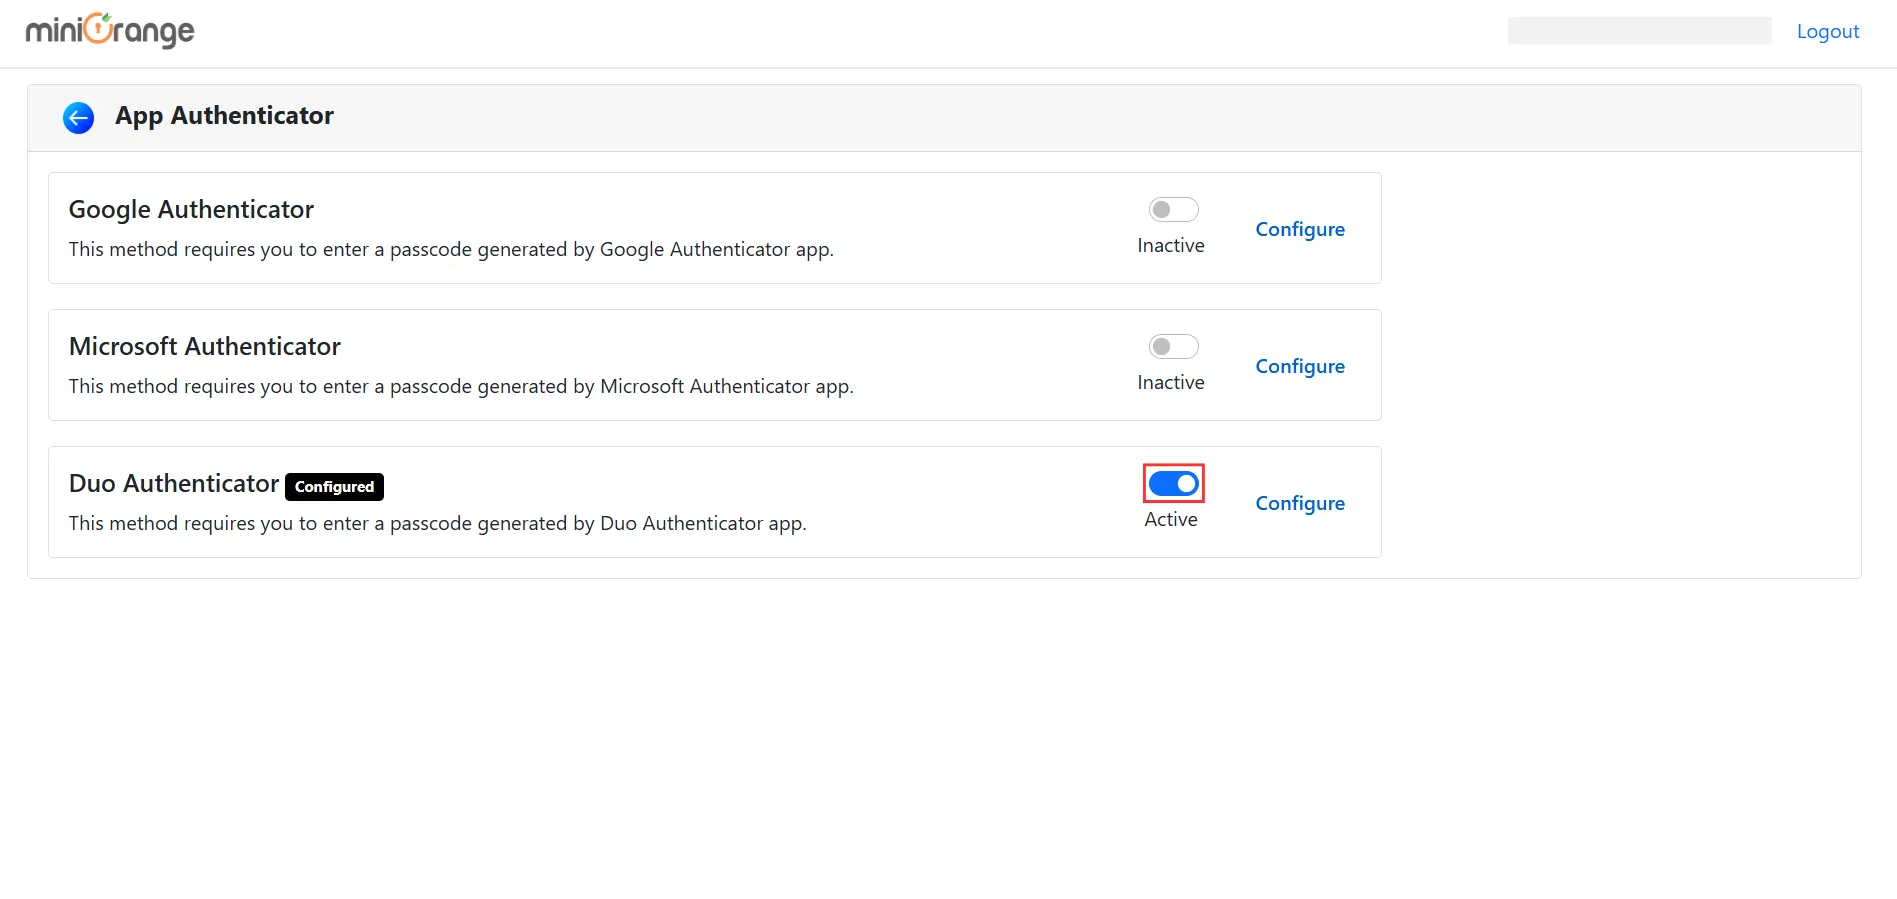Disable the Duo Authenticator toggle

(1173, 483)
